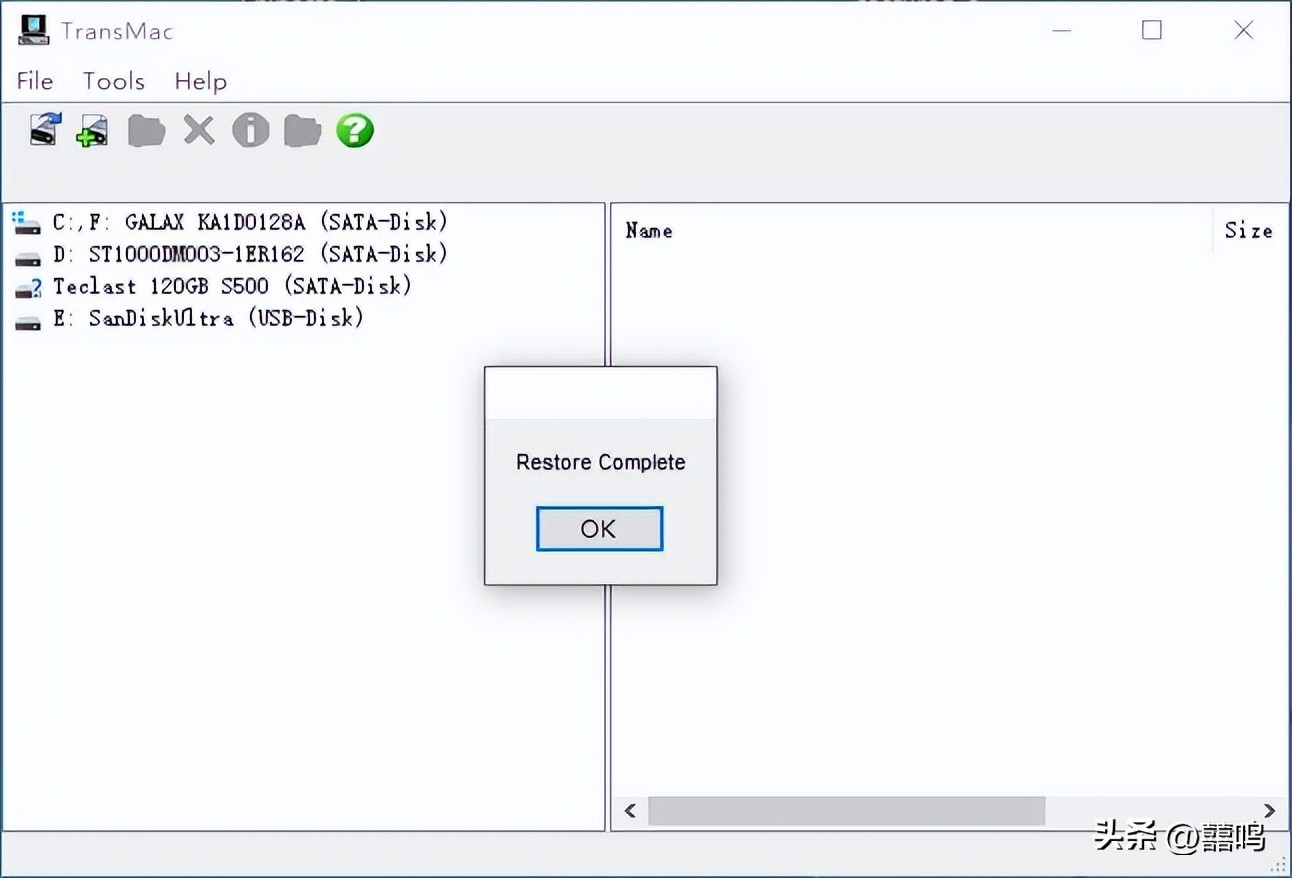Click the greyed folder icon beside the green help icon
The height and width of the screenshot is (878, 1292).
pos(303,130)
